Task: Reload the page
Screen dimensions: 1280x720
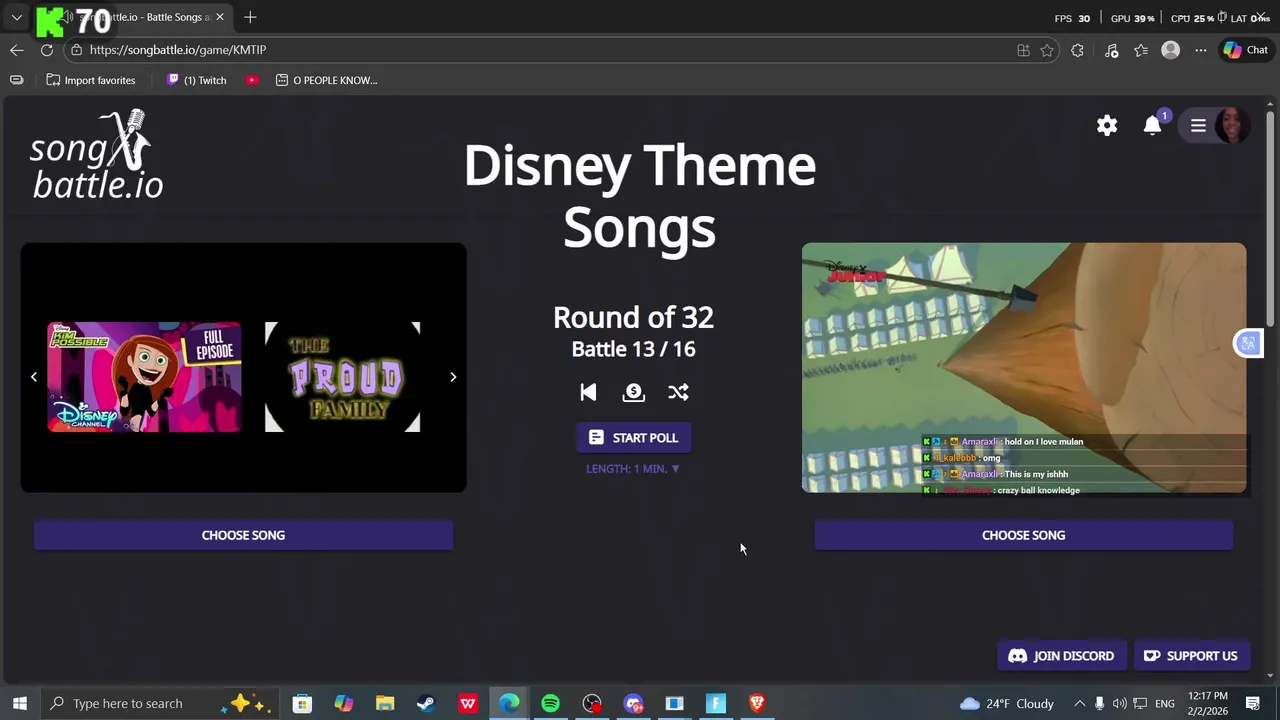Action: coord(47,50)
